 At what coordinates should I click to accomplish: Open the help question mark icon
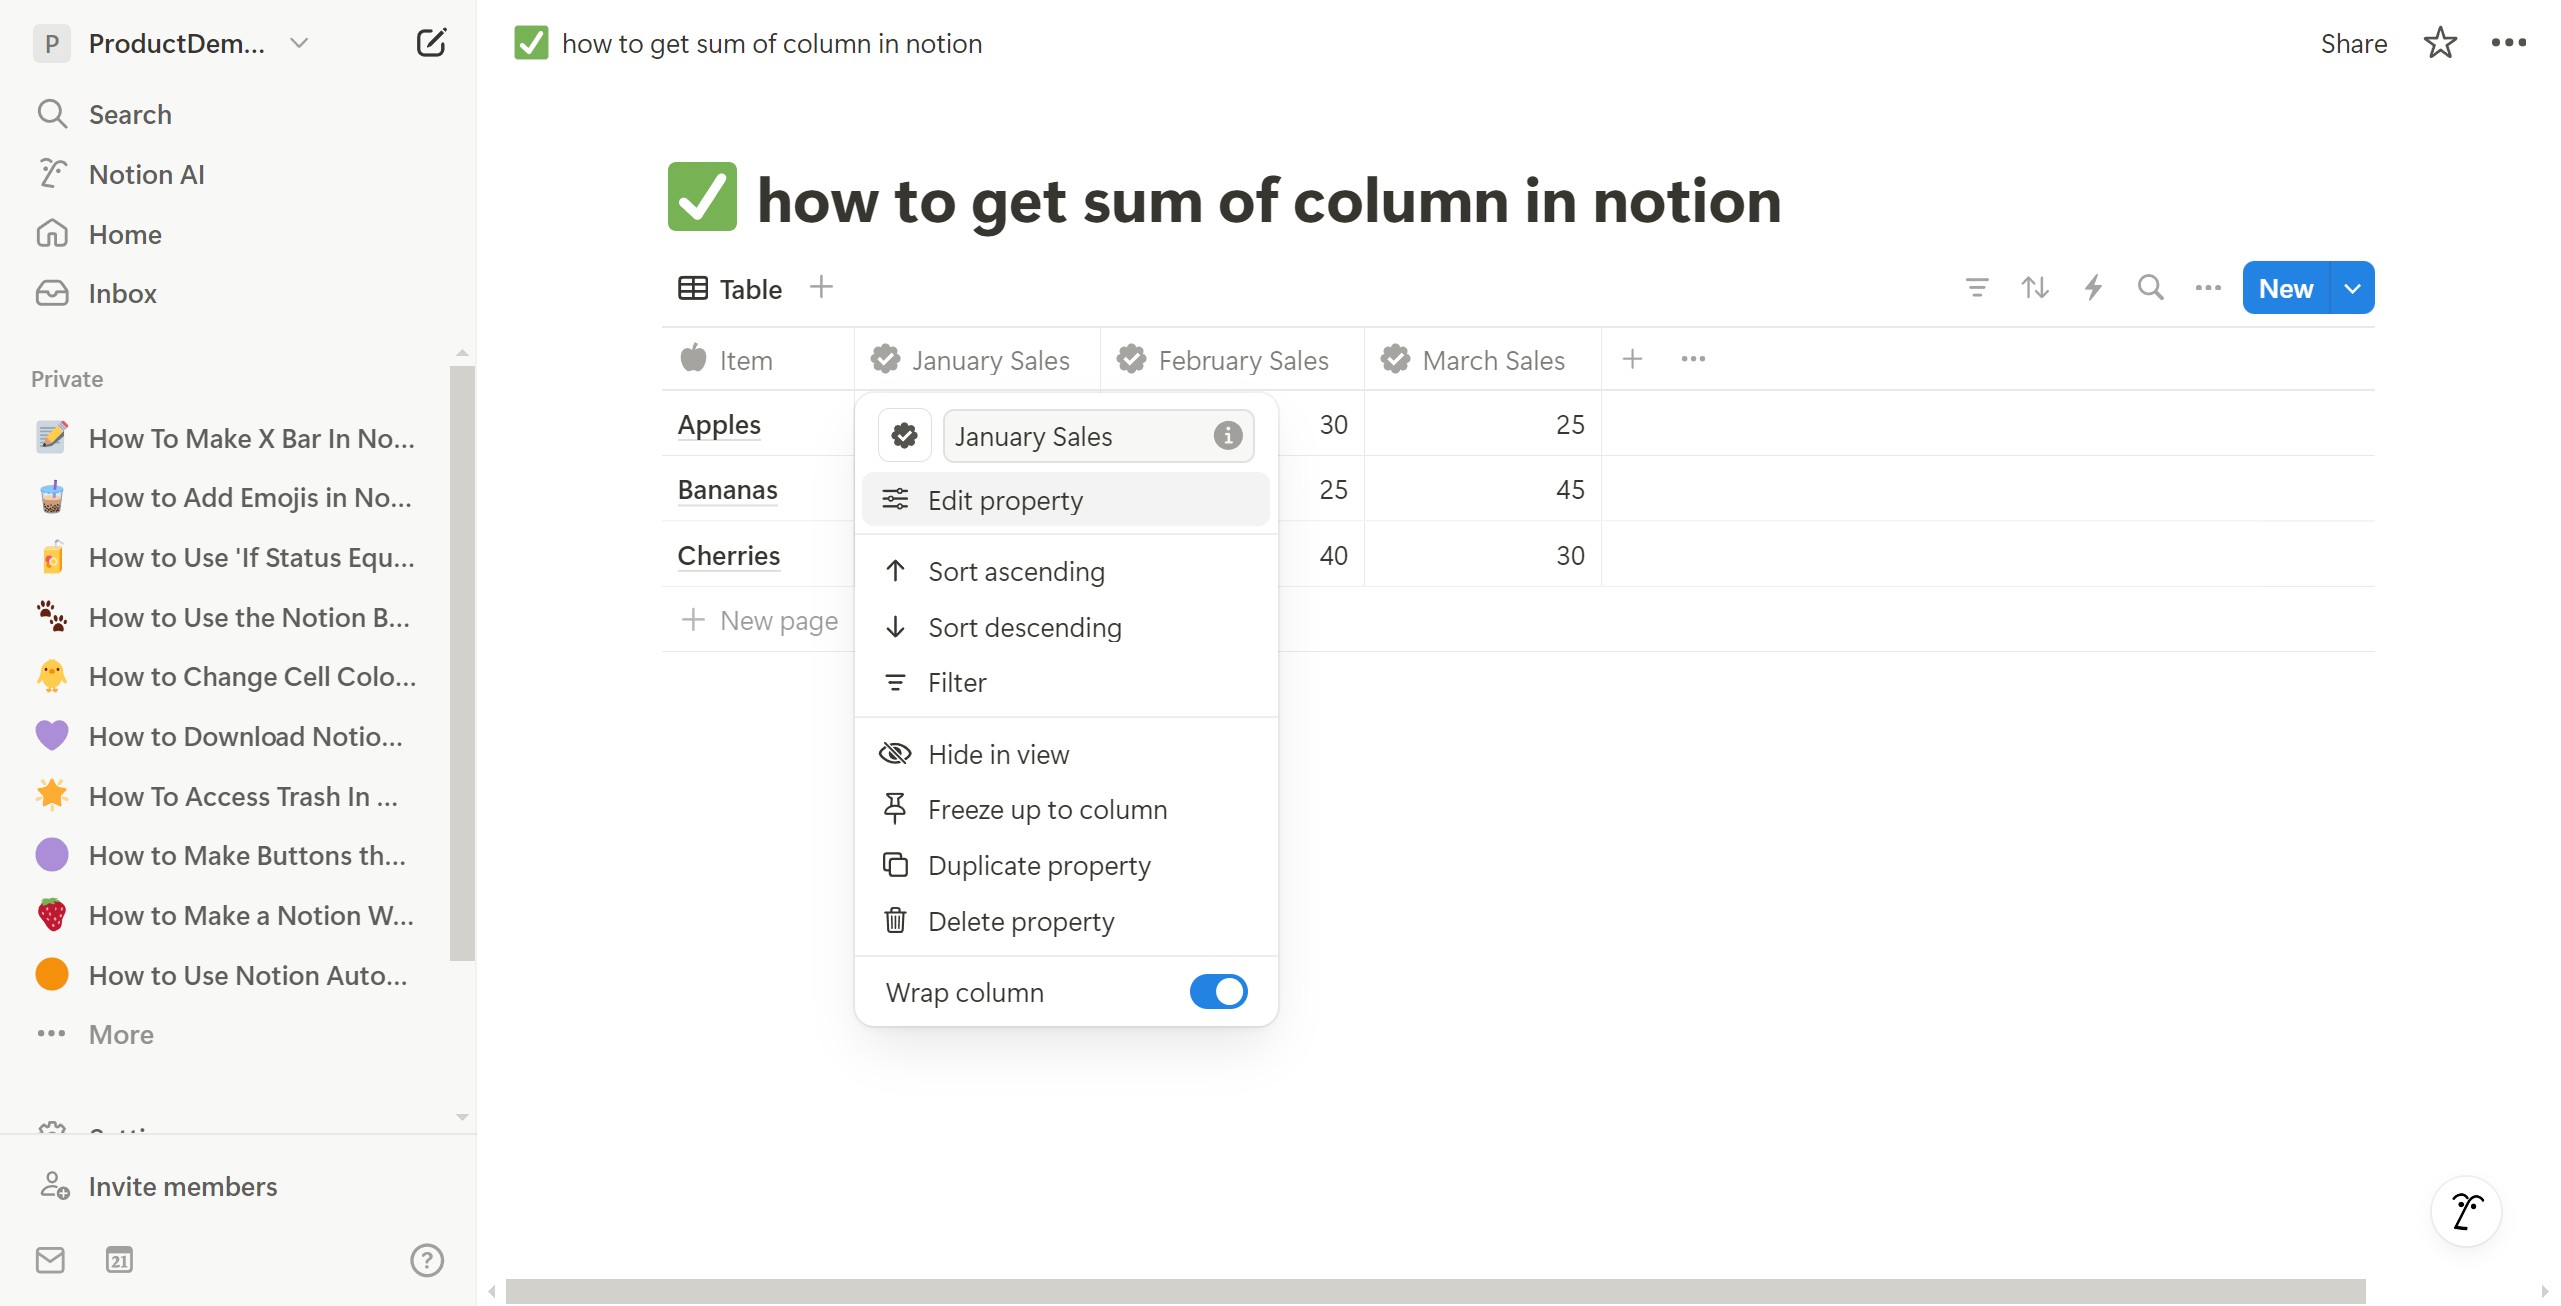coord(427,1260)
